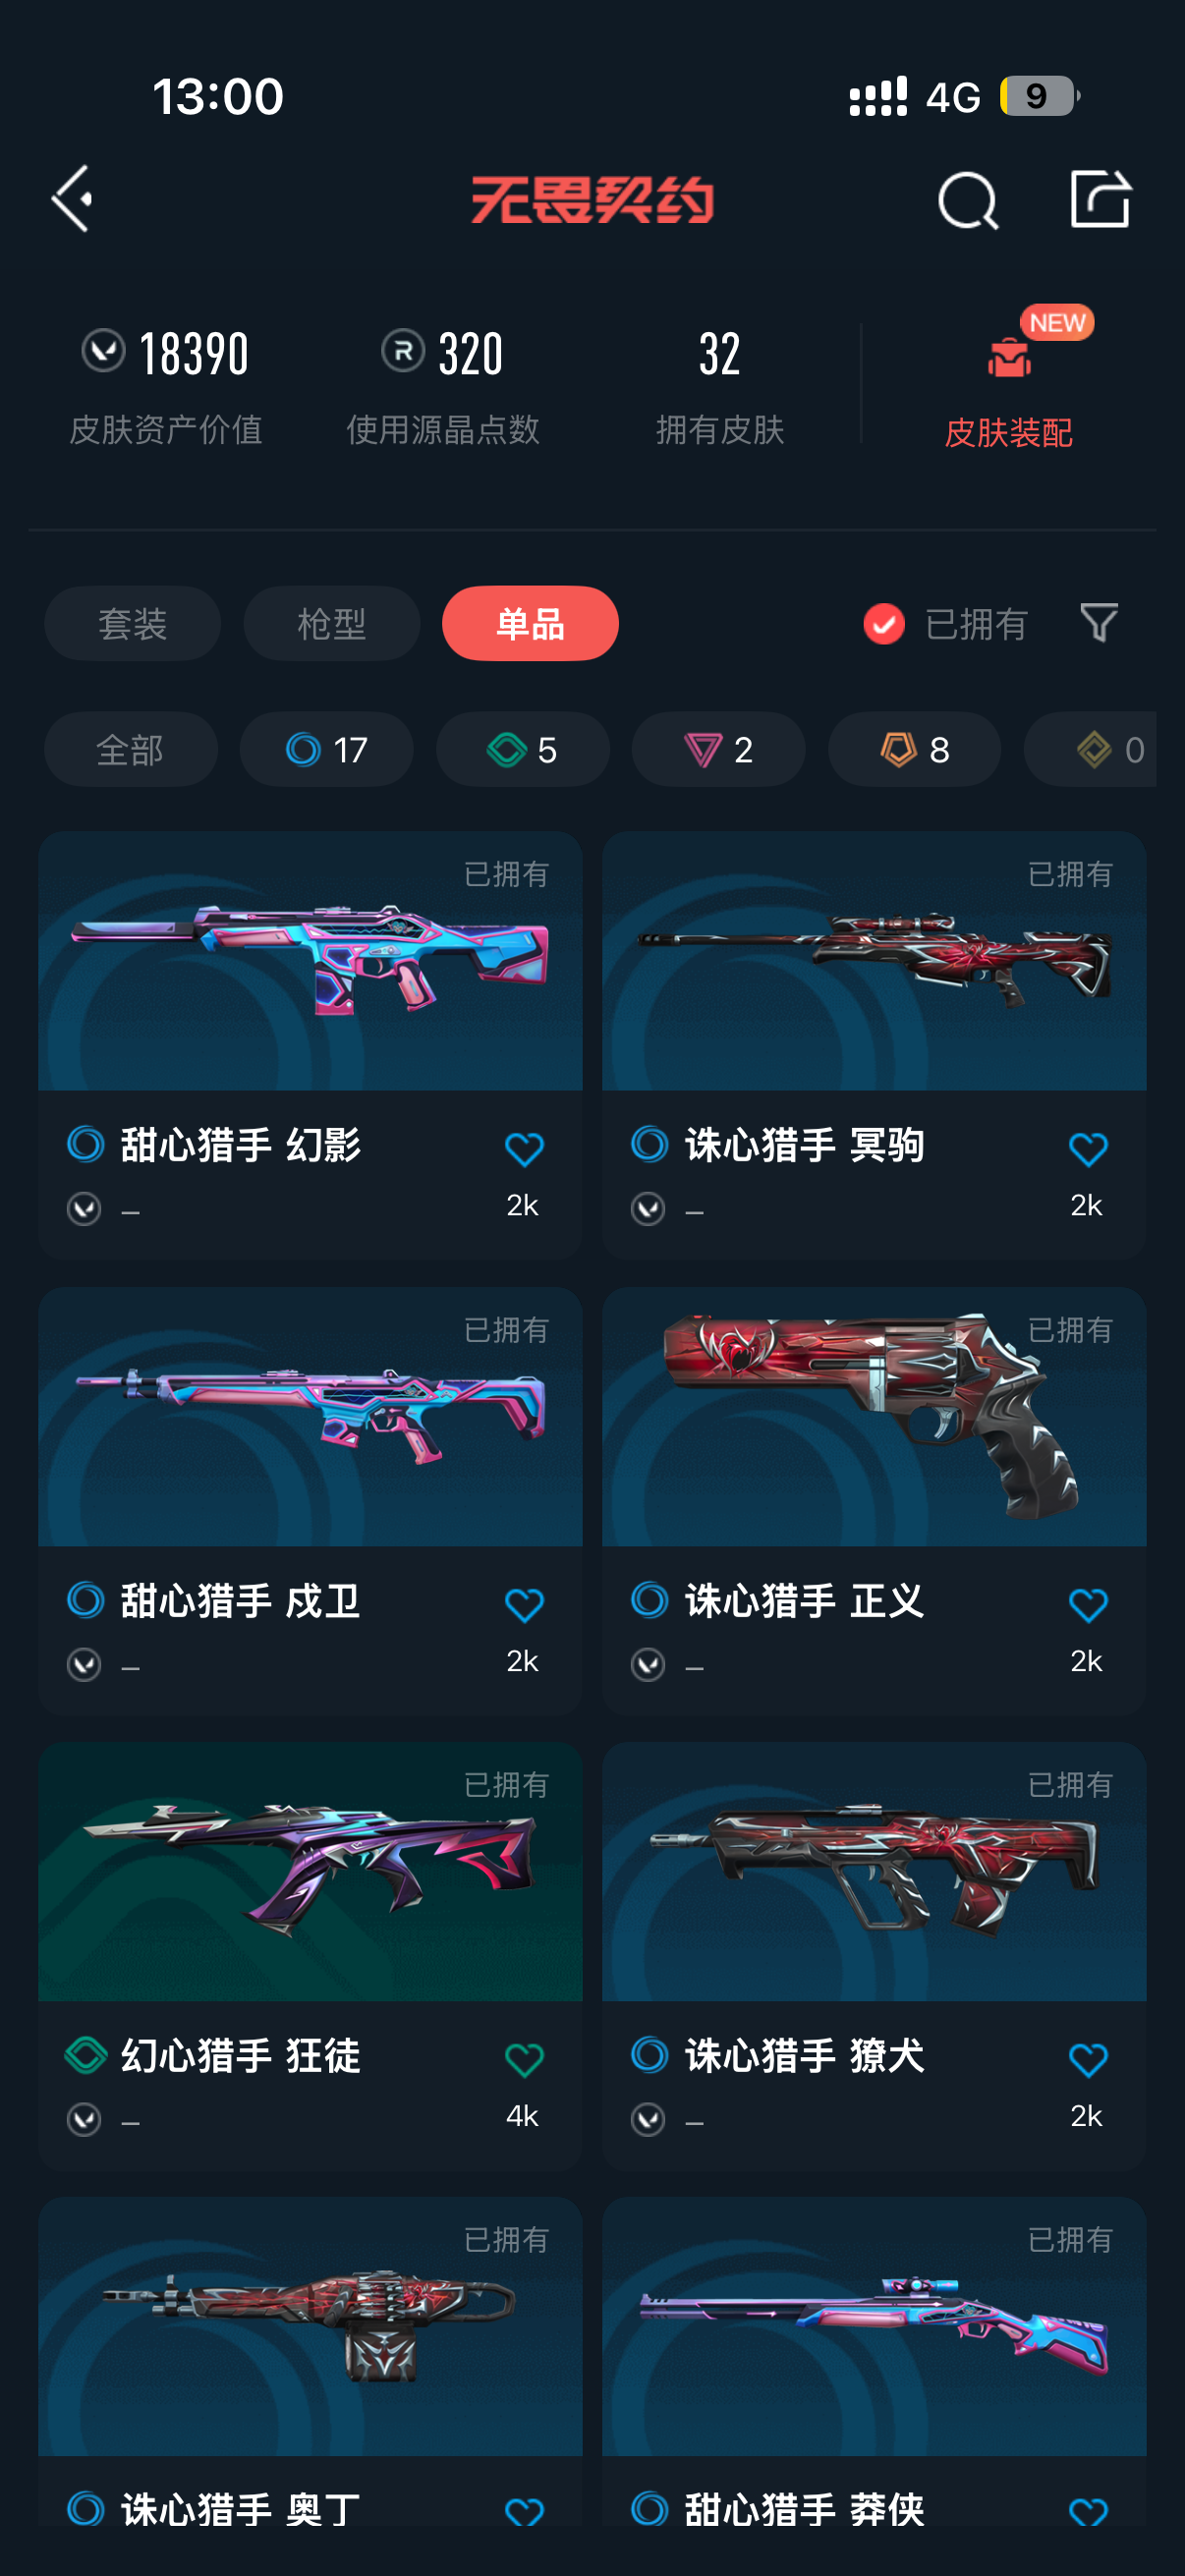This screenshot has width=1185, height=2576.
Task: Like the 幻心猎手 狂徒 heart icon
Action: (524, 2059)
